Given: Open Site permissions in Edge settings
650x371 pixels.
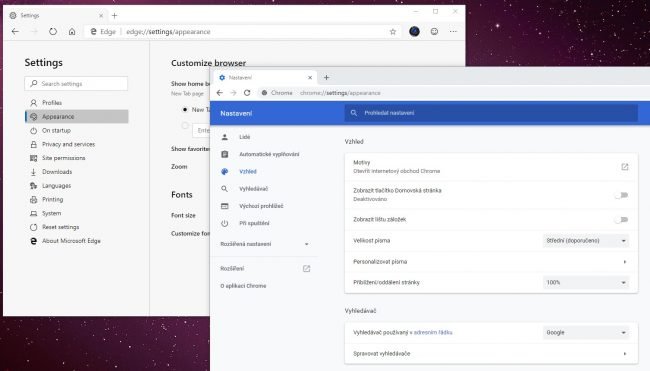Looking at the screenshot, I should coord(77,158).
